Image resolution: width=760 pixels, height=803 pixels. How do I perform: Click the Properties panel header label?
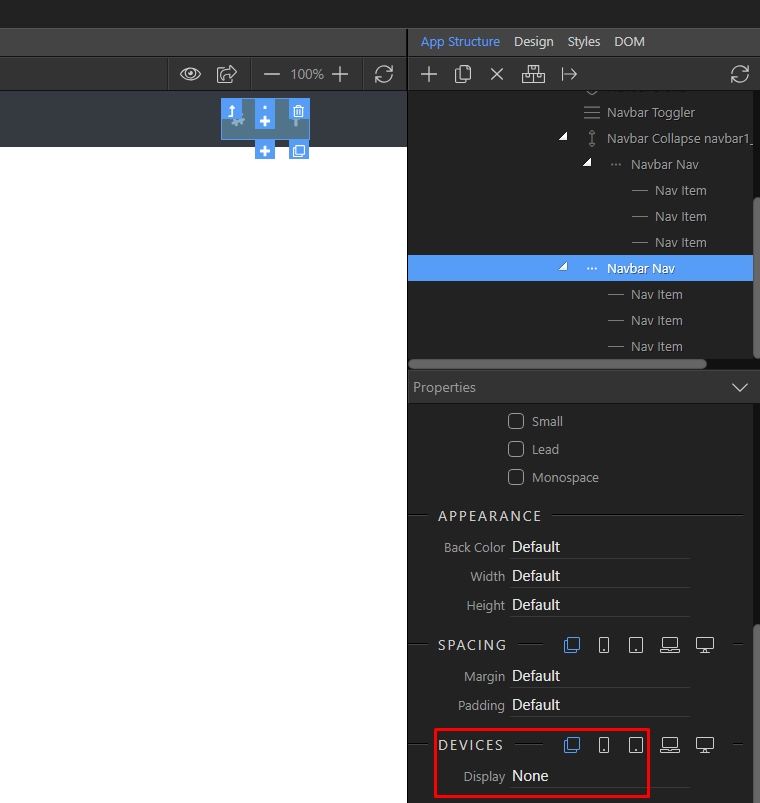coord(444,388)
